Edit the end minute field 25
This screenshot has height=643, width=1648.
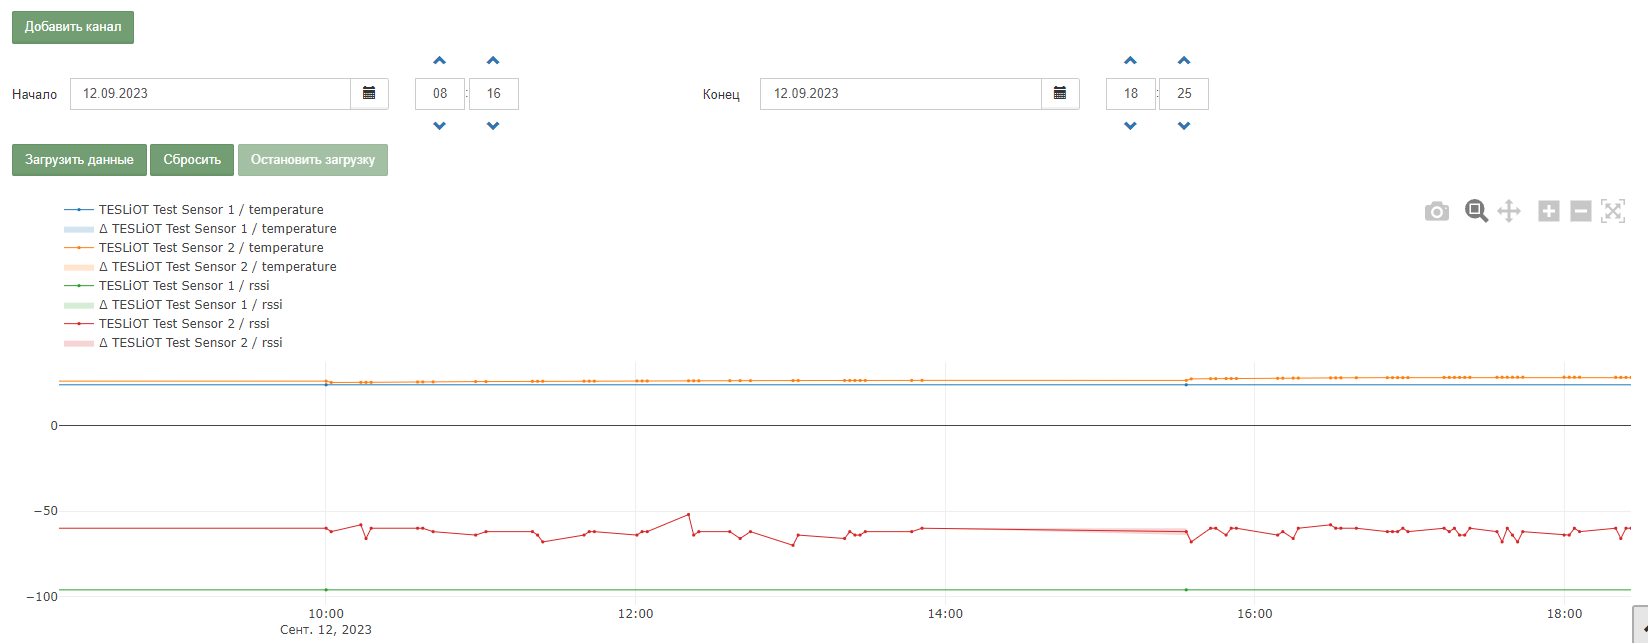tap(1184, 94)
